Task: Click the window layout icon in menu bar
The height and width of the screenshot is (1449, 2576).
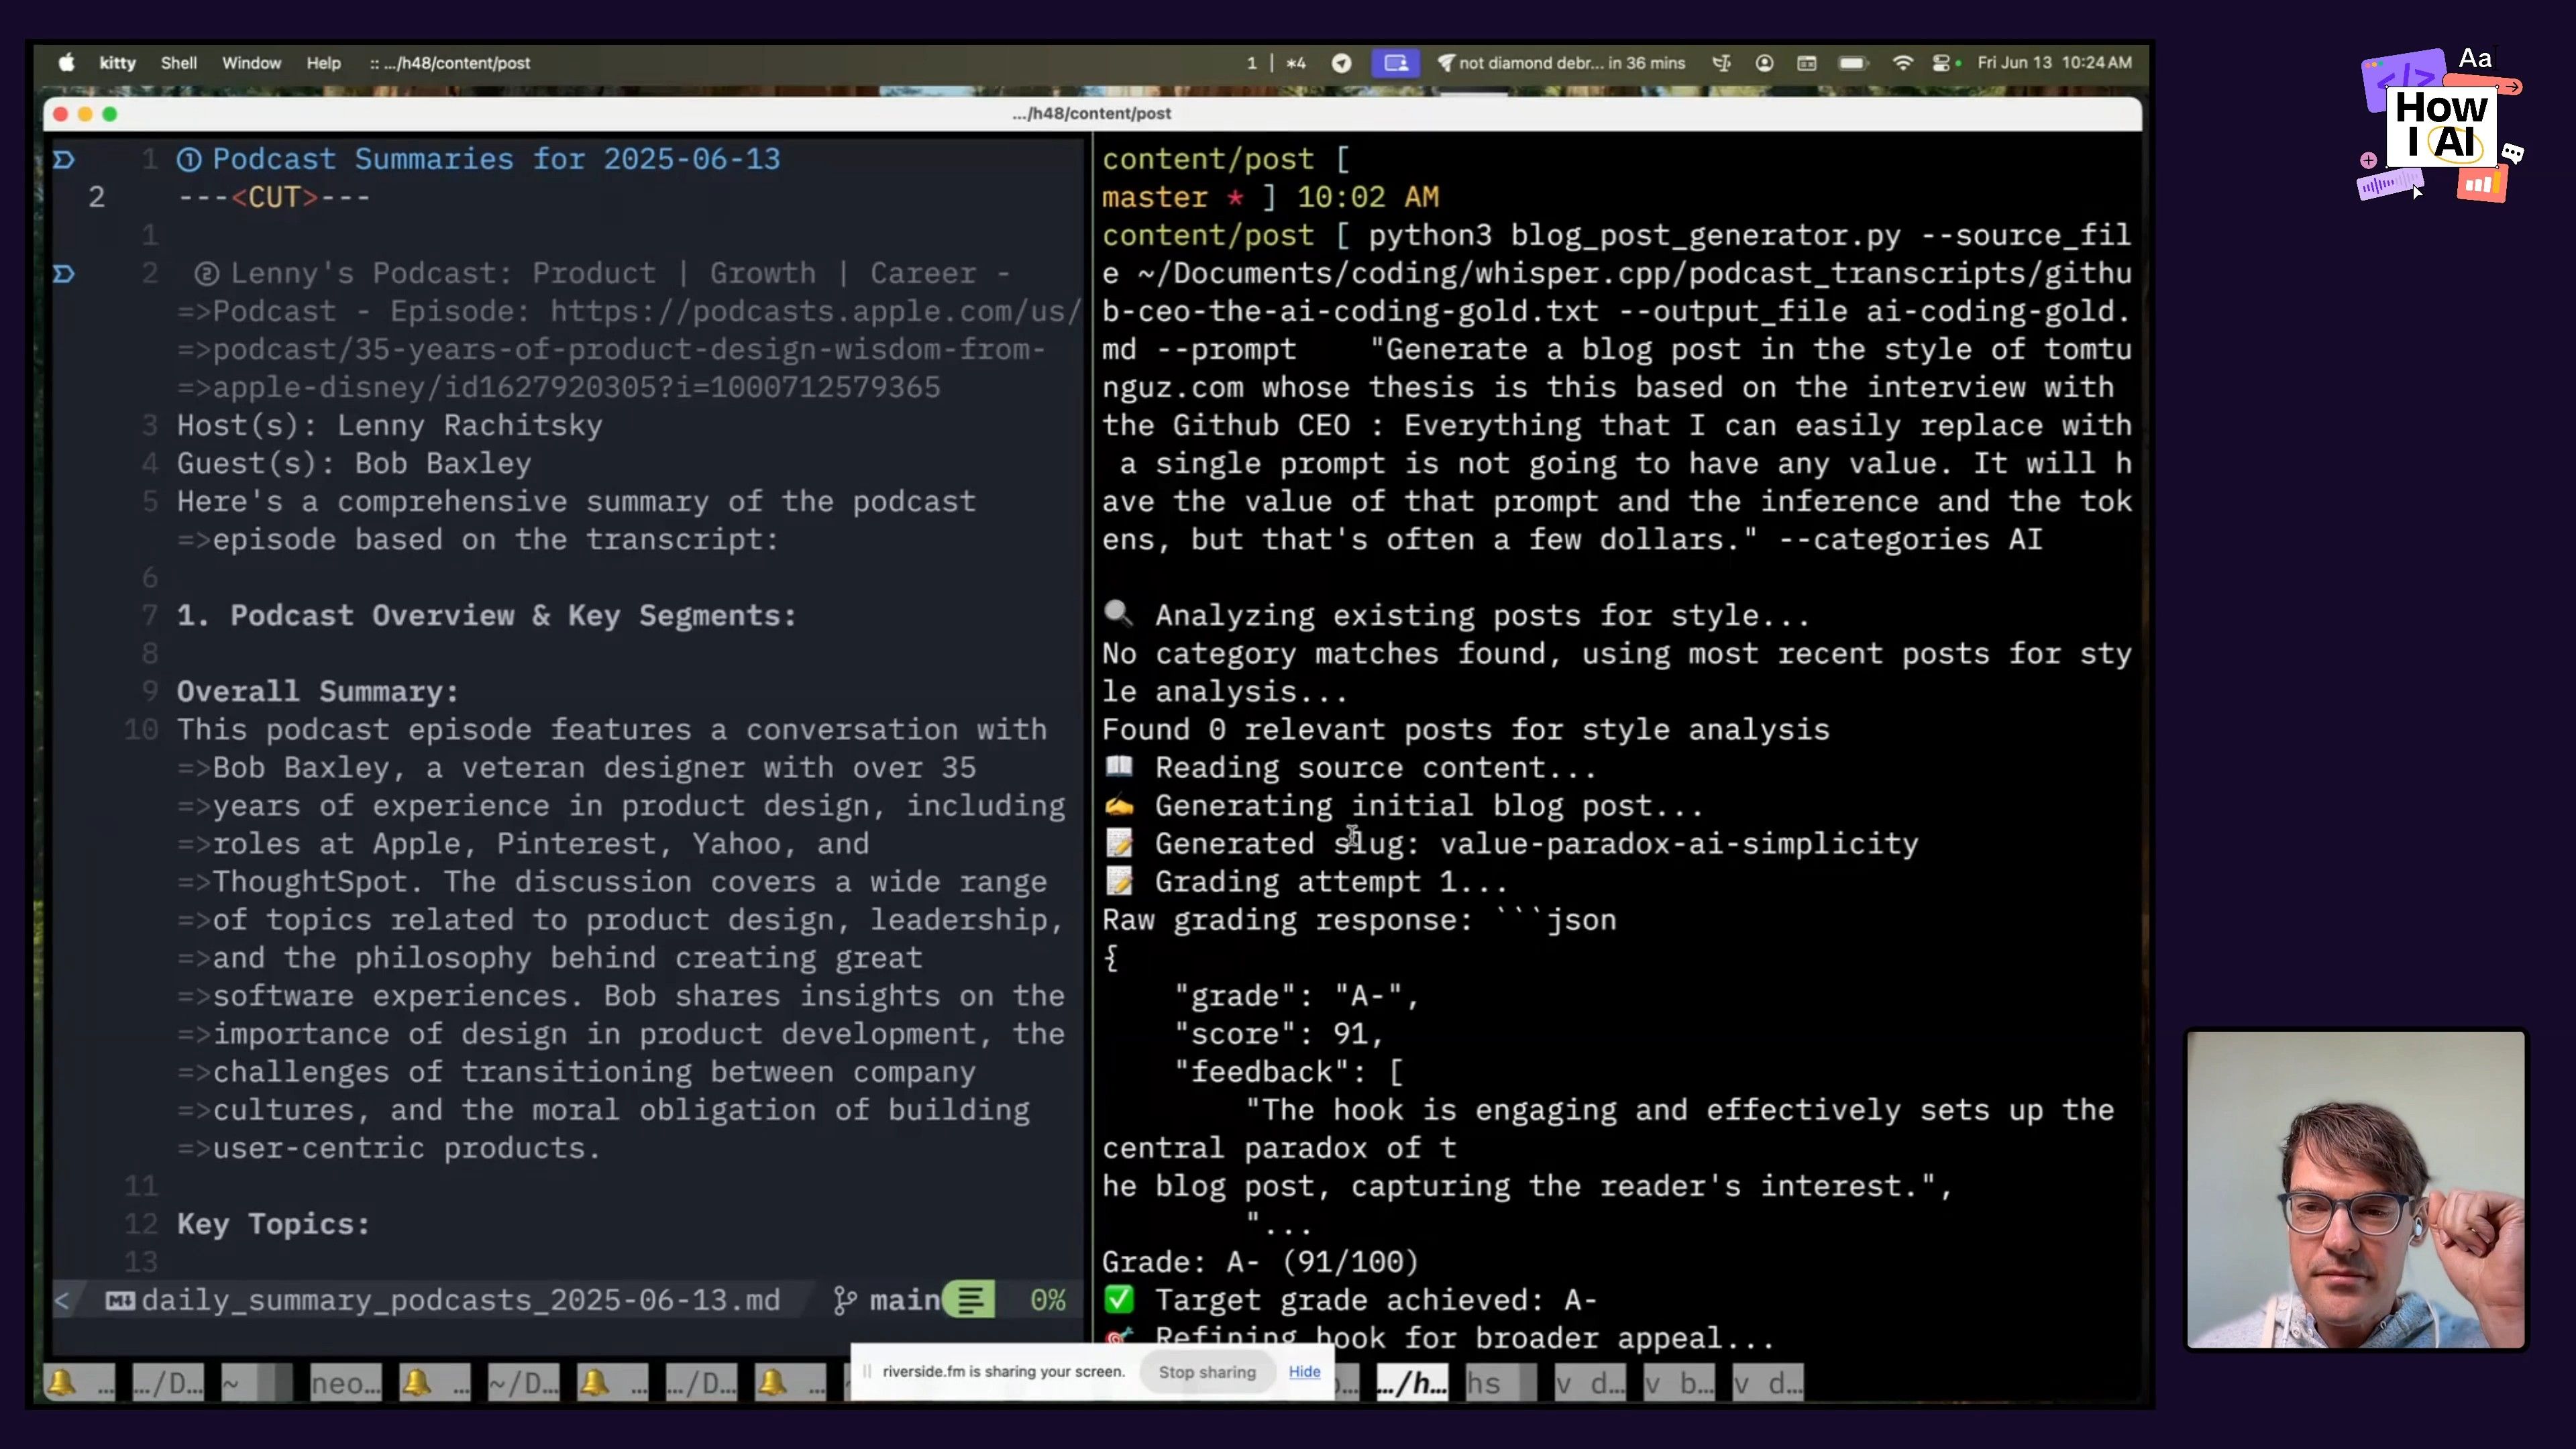Action: tap(1807, 63)
